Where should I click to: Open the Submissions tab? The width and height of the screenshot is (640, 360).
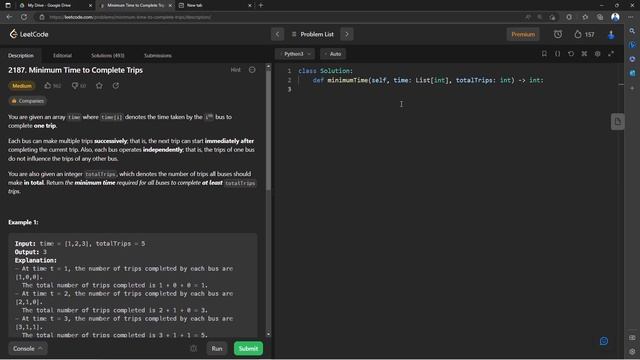pos(158,56)
